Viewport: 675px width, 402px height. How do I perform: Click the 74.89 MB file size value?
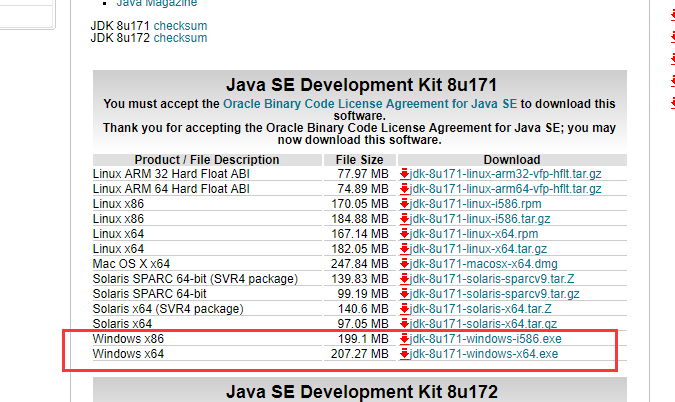pos(363,189)
